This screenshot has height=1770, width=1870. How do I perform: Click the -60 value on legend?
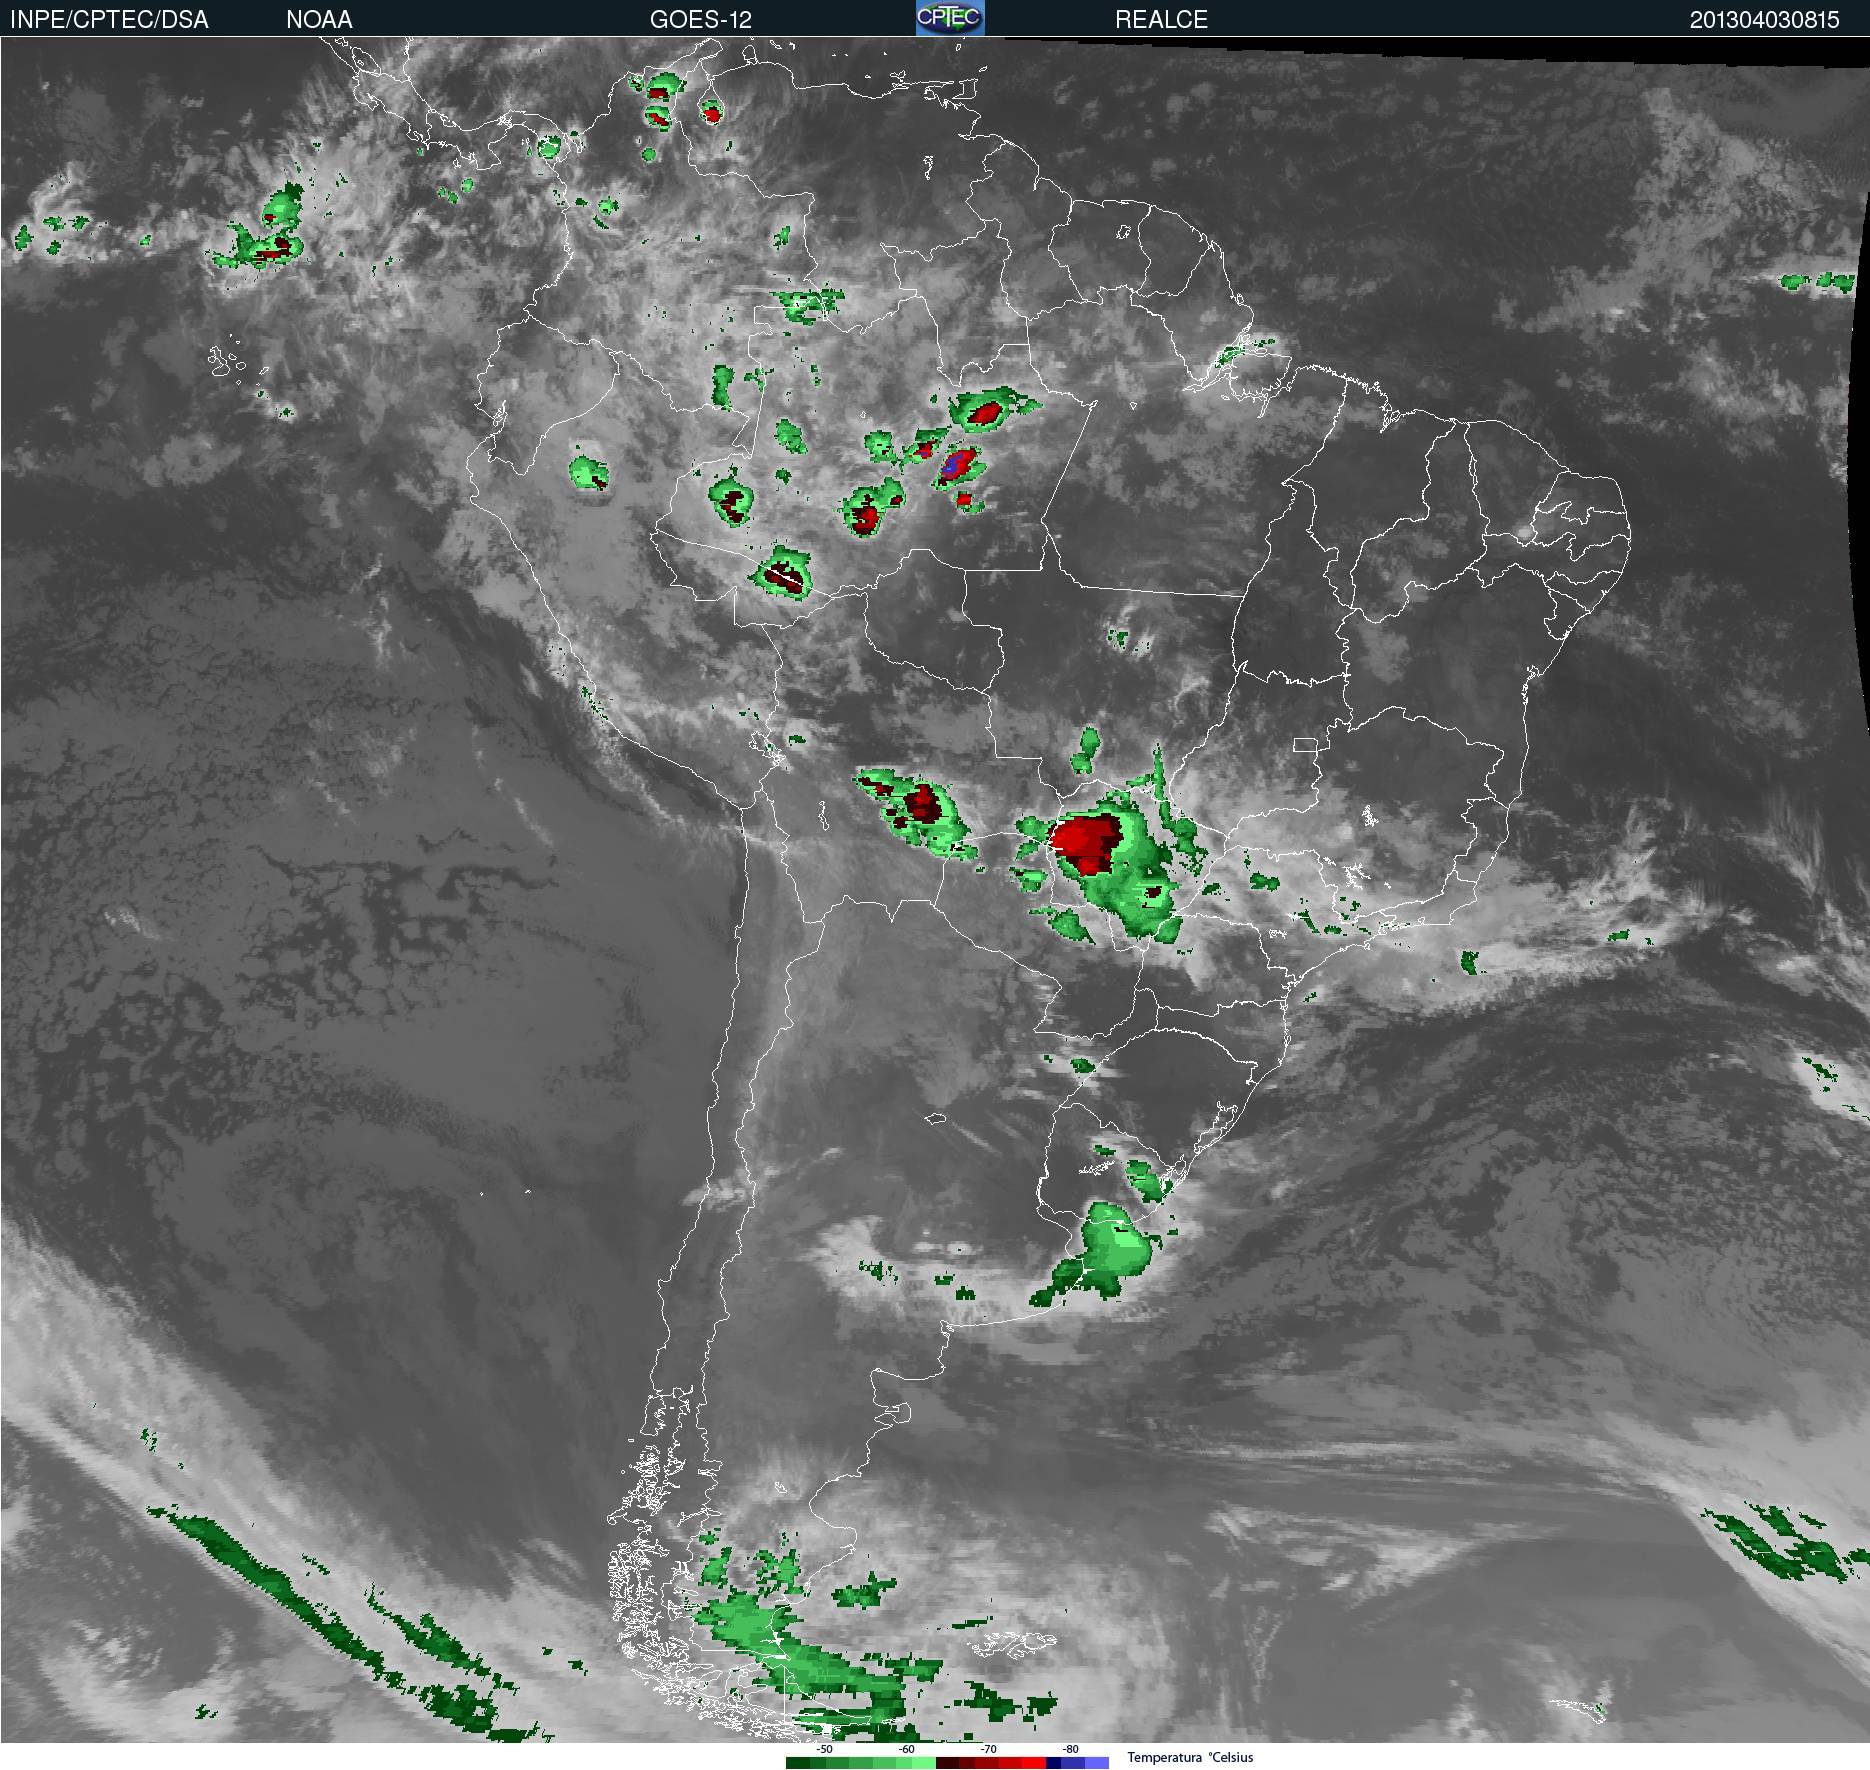pyautogui.click(x=907, y=1749)
